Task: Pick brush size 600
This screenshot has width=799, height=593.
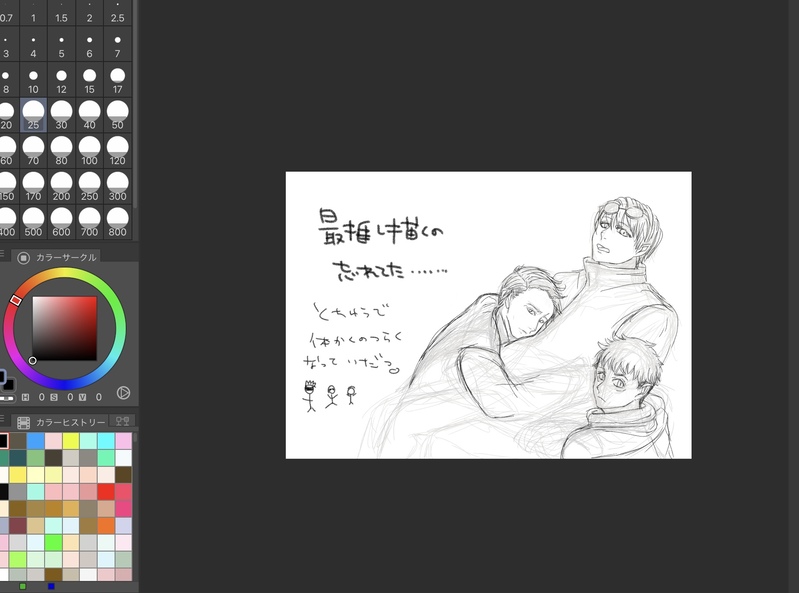Action: pos(61,223)
